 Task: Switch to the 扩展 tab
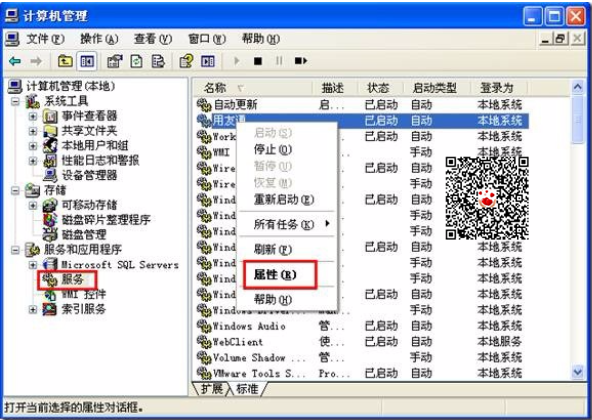(x=211, y=389)
